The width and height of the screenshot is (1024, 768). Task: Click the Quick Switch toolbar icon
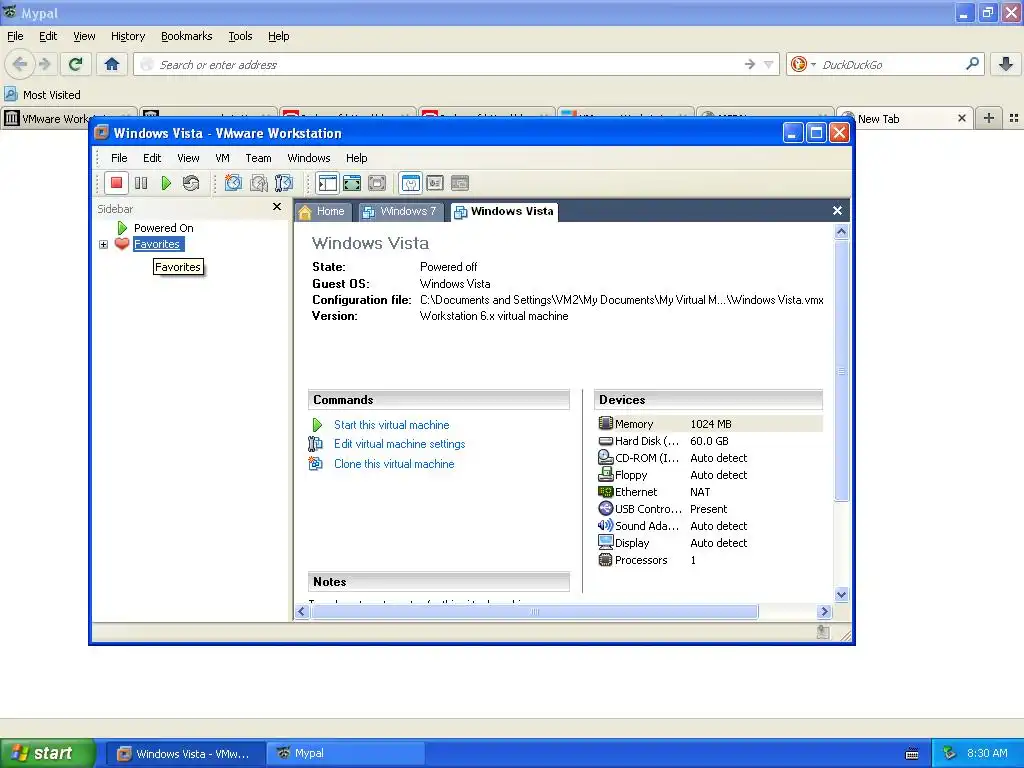pyautogui.click(x=377, y=184)
